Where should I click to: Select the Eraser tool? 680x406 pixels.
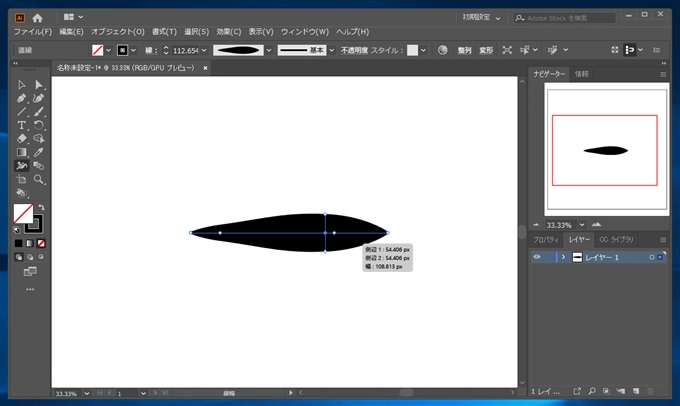21,139
